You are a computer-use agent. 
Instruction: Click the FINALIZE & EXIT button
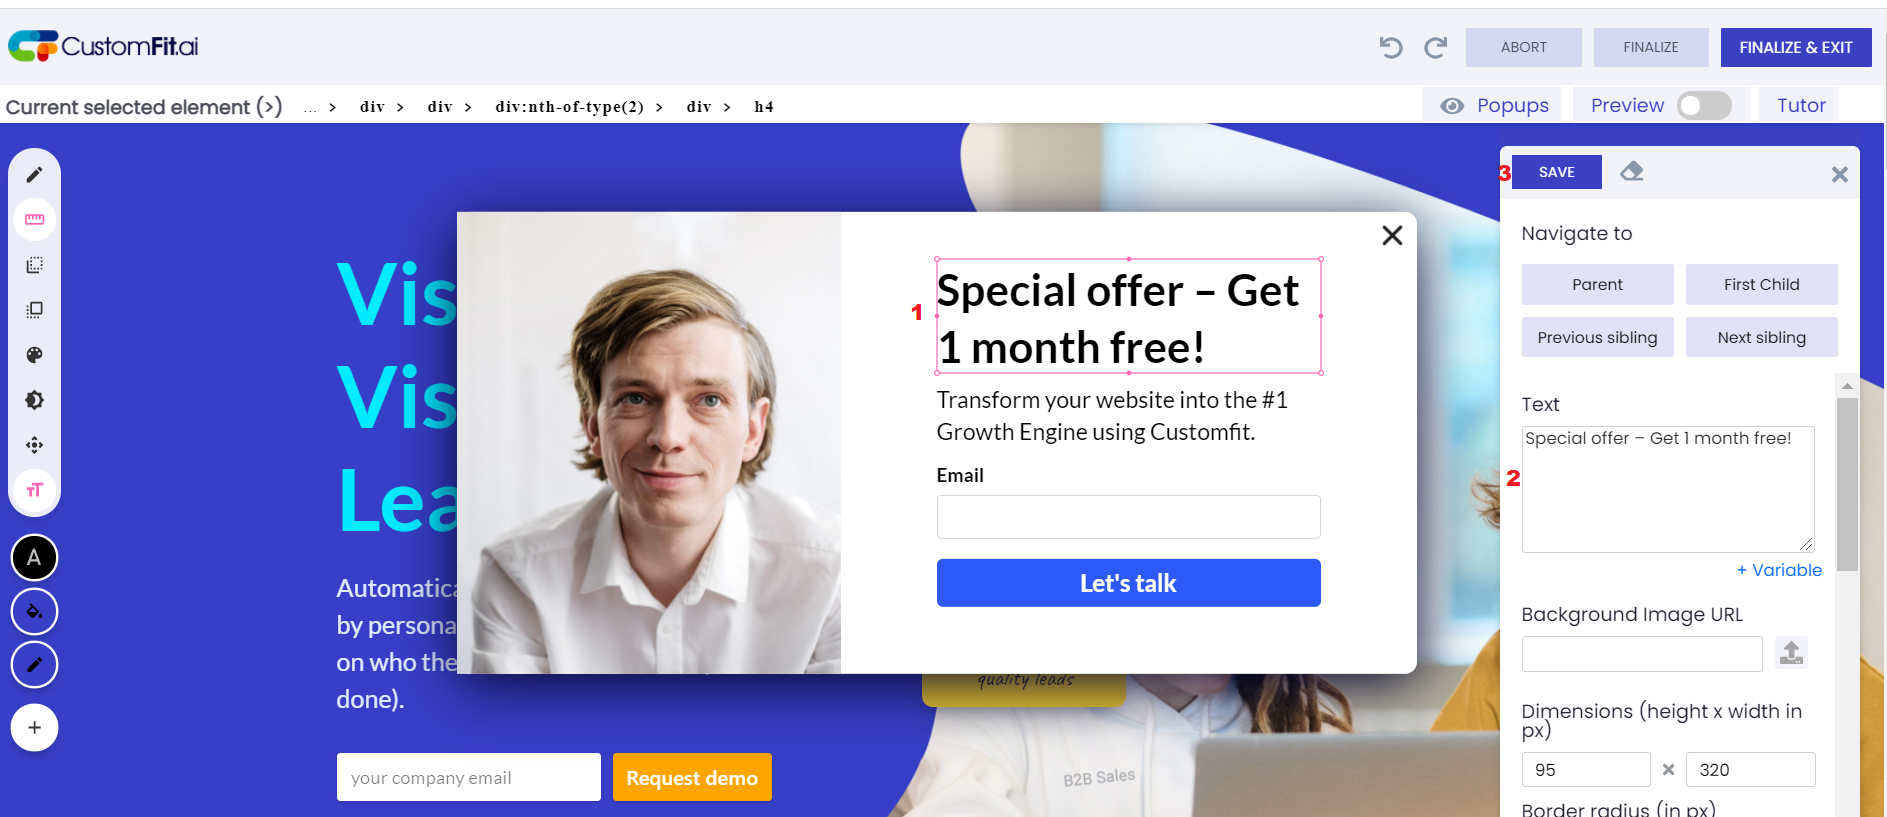click(1795, 47)
